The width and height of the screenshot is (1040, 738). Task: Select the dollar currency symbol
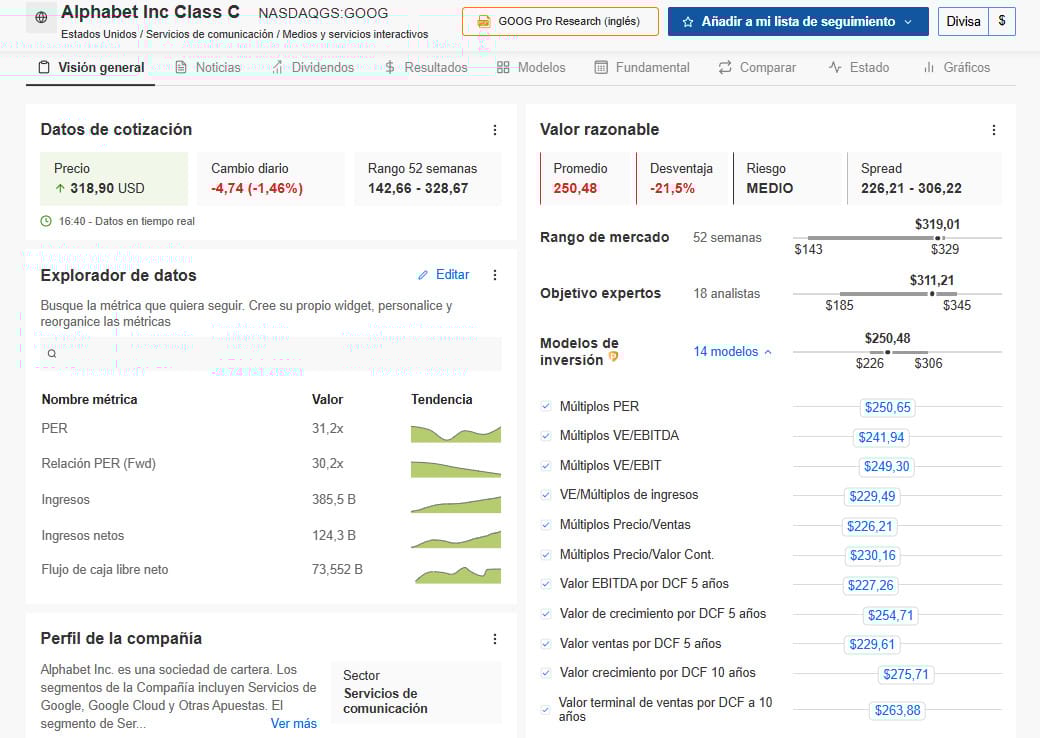[1002, 21]
